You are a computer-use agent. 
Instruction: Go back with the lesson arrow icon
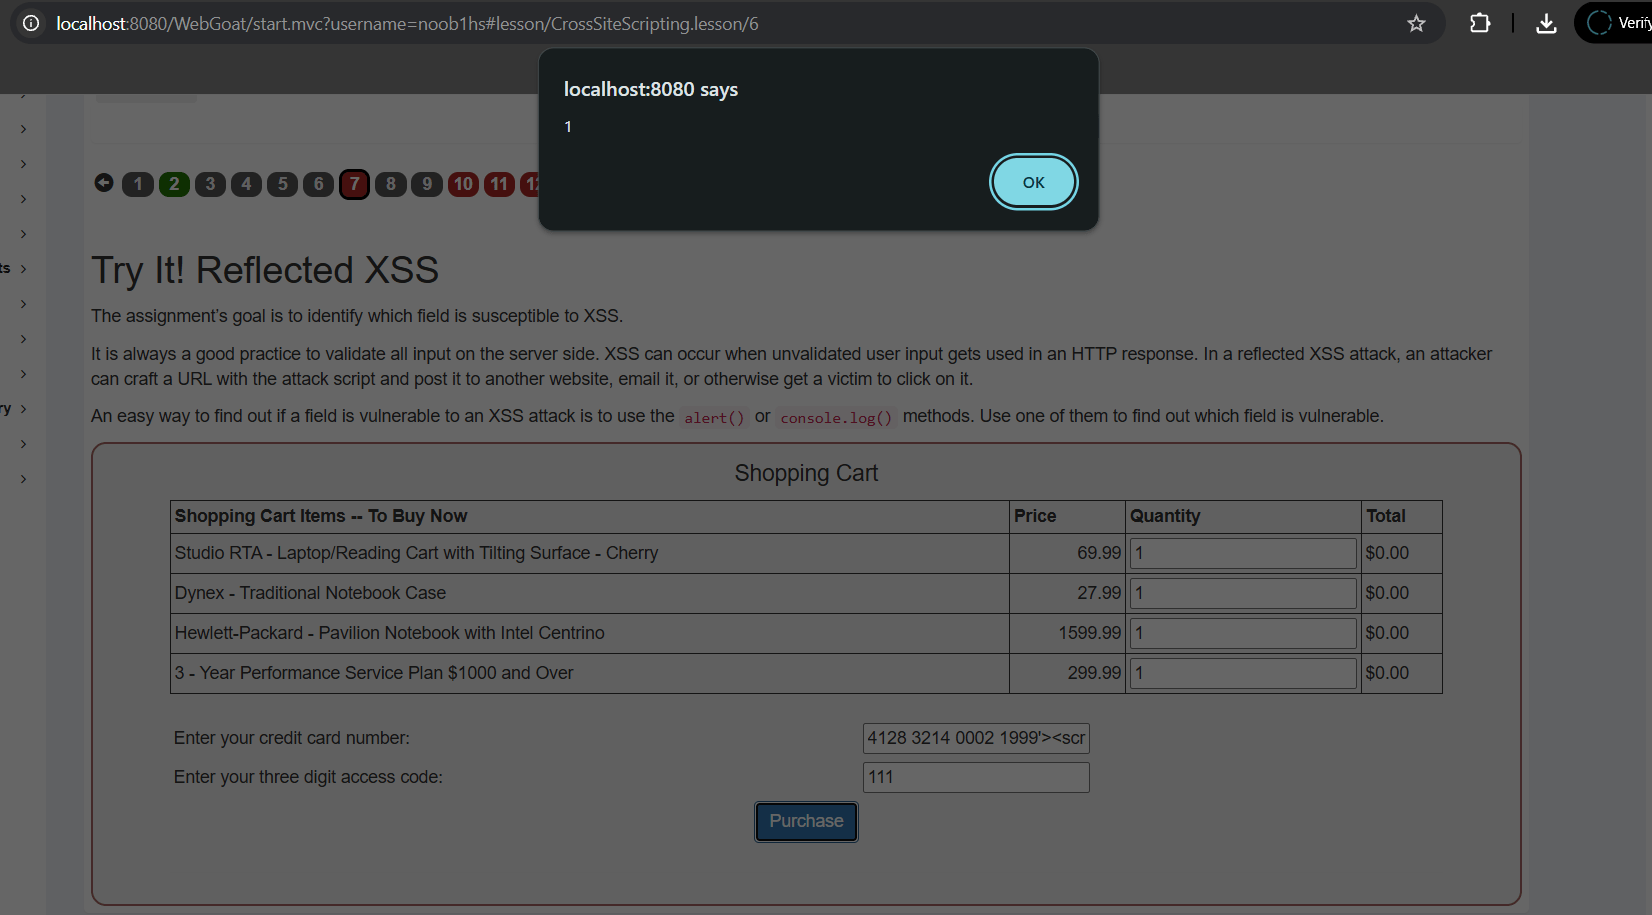tap(104, 182)
